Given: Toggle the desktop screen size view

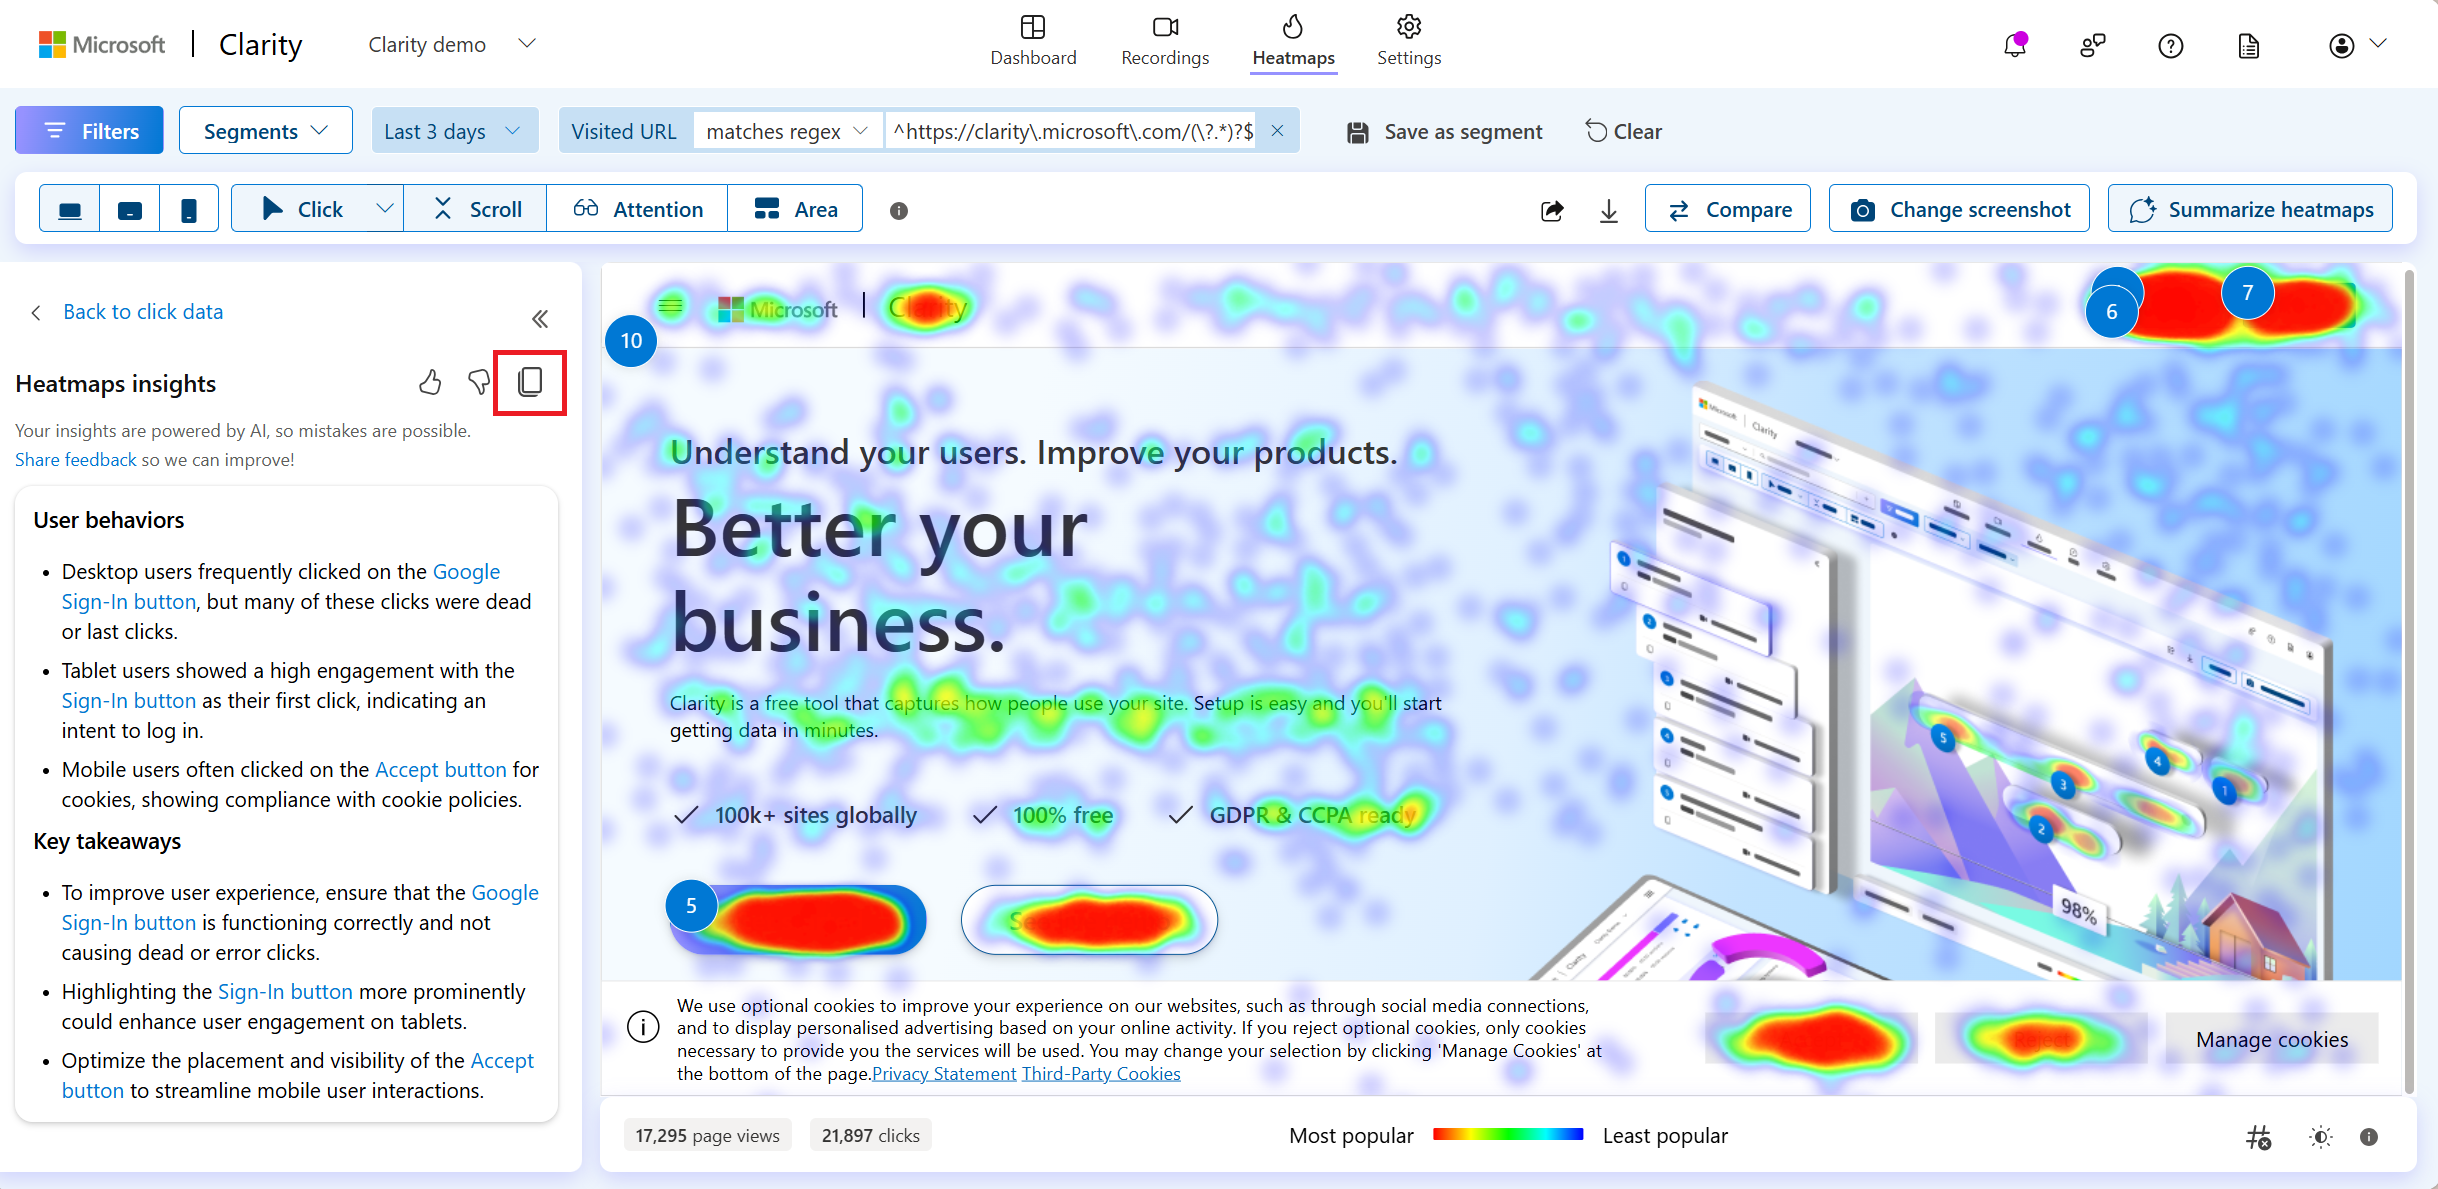Looking at the screenshot, I should coord(70,208).
